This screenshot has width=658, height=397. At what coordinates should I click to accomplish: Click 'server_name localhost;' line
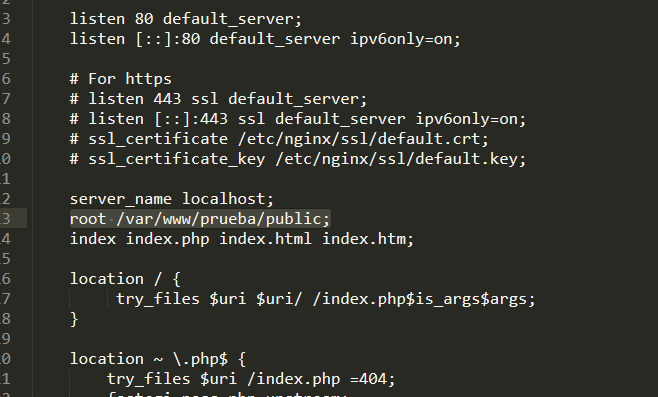[x=172, y=199]
